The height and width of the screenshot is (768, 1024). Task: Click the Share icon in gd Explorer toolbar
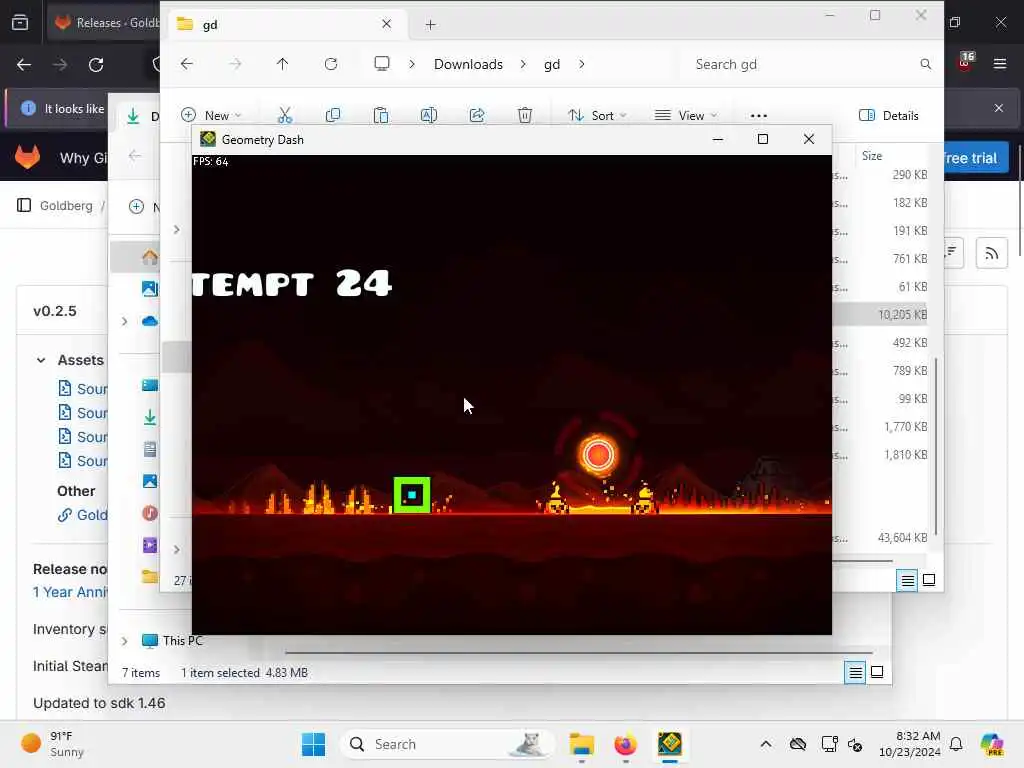coord(477,116)
